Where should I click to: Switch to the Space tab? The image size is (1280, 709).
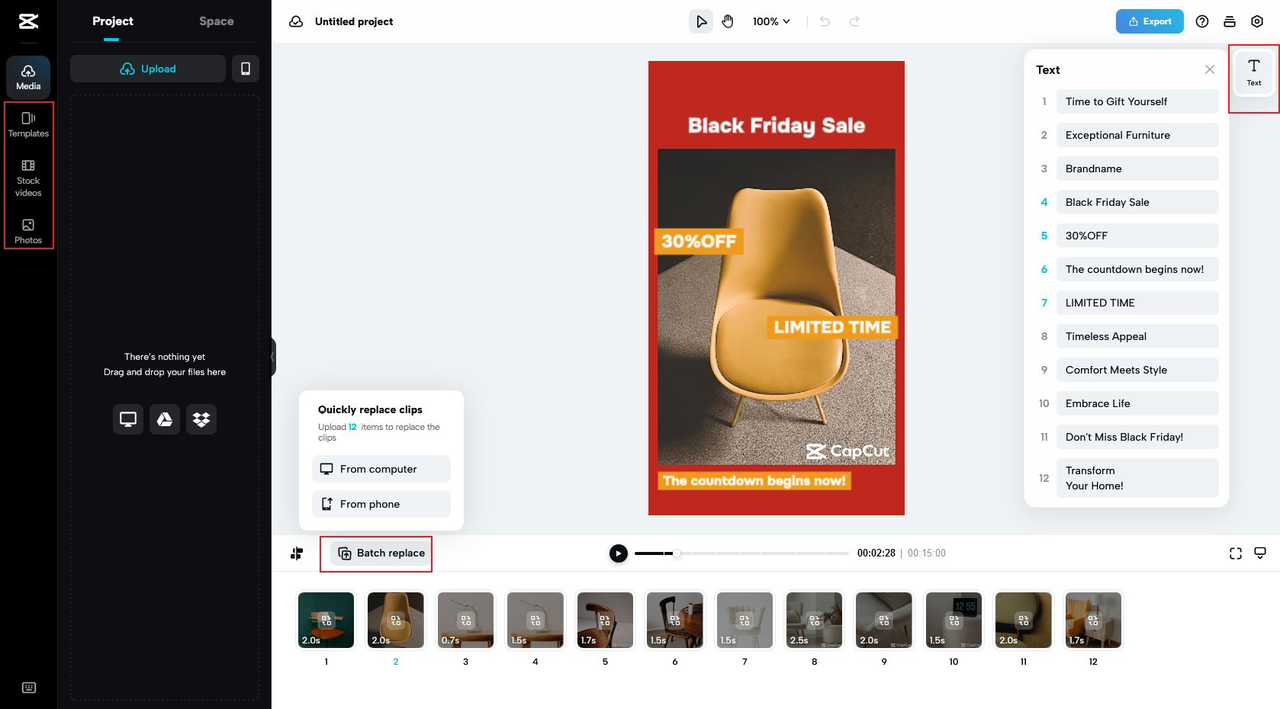click(x=216, y=21)
